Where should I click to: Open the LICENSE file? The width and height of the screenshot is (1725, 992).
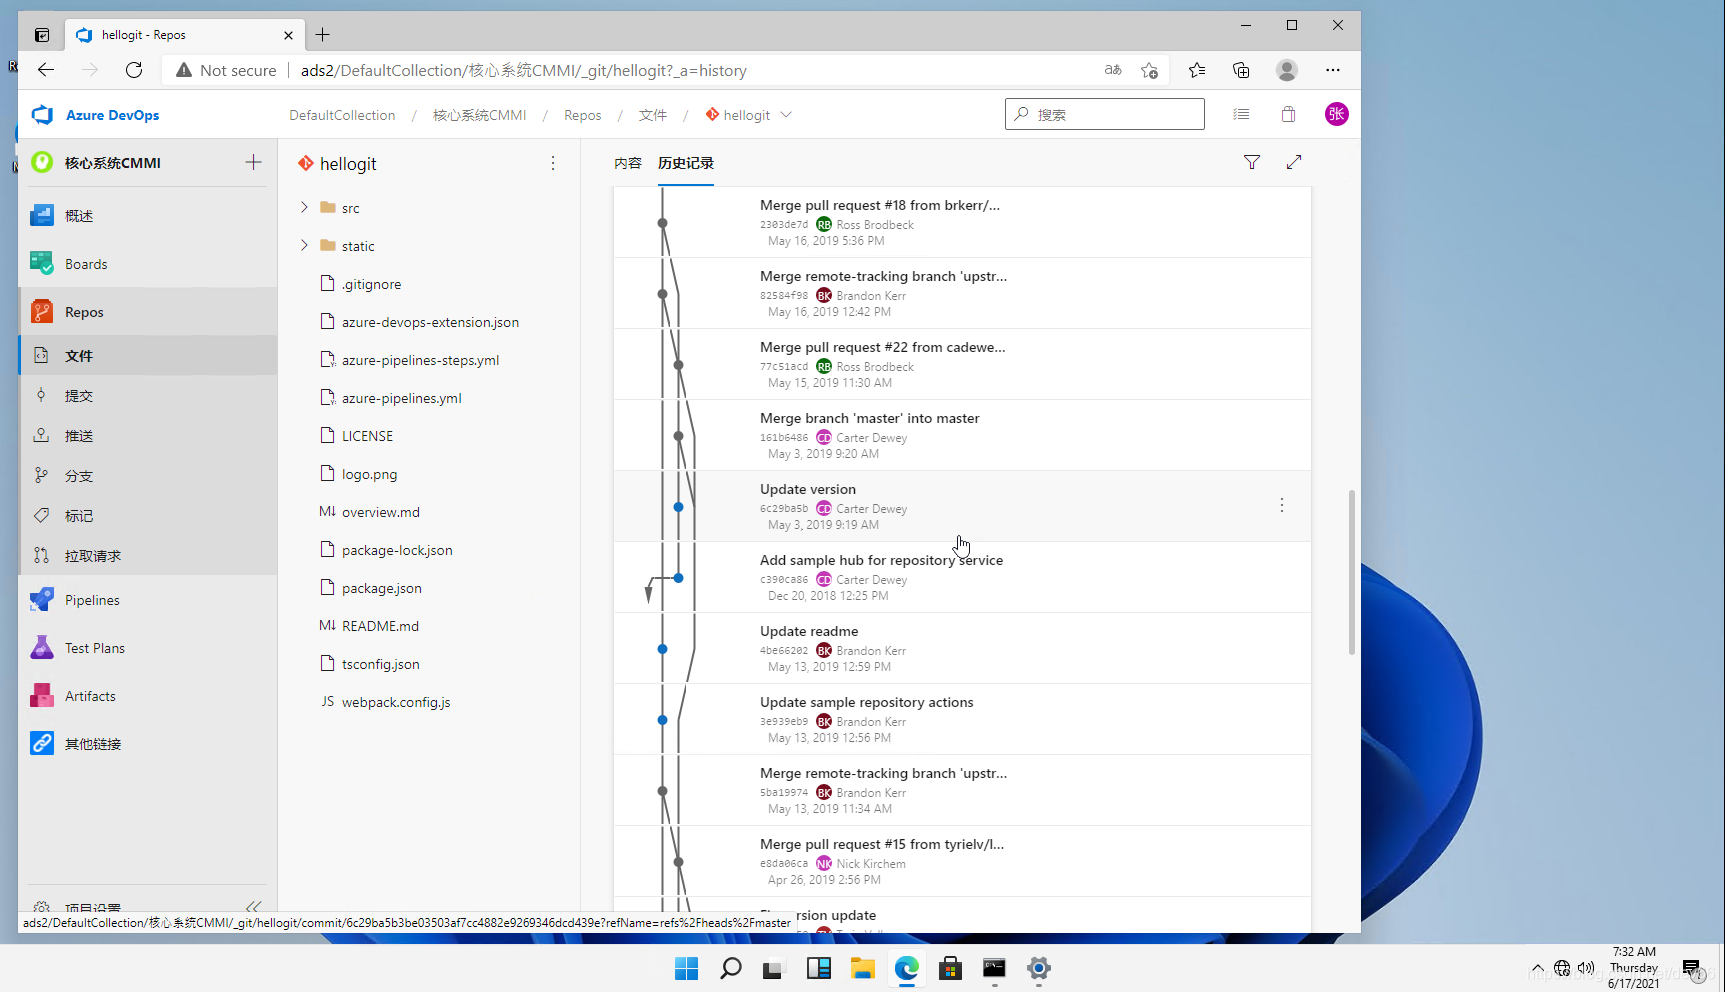click(x=367, y=436)
